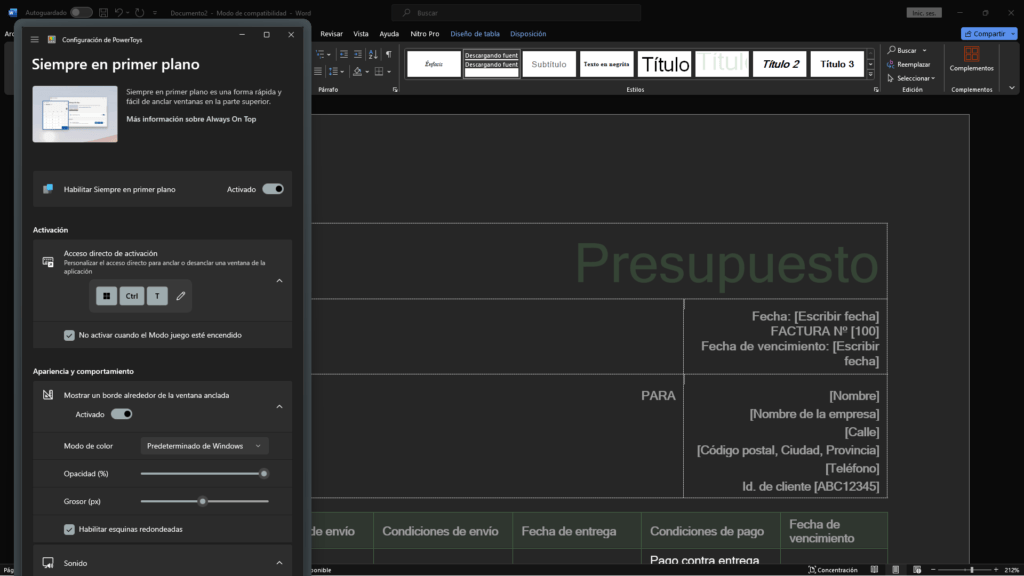Viewport: 1024px width, 576px height.
Task: Open the Estilos pane launcher
Action: pyautogui.click(x=876, y=89)
